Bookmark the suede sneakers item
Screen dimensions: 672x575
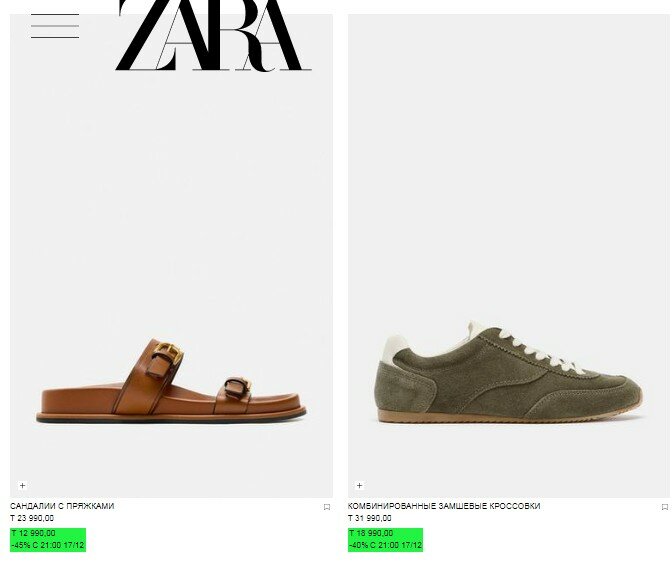pos(665,507)
